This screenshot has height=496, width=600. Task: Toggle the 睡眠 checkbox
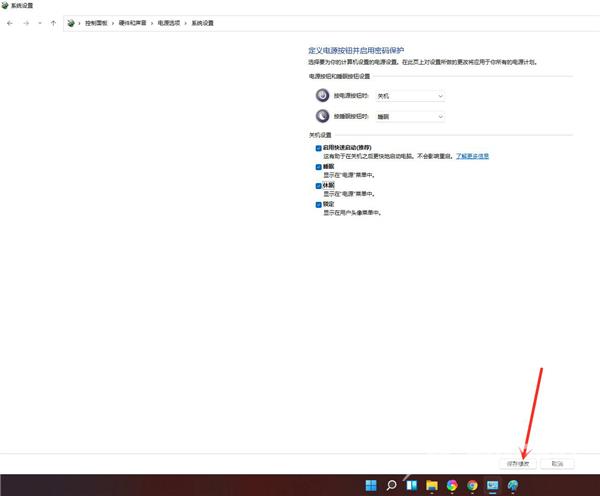point(318,167)
